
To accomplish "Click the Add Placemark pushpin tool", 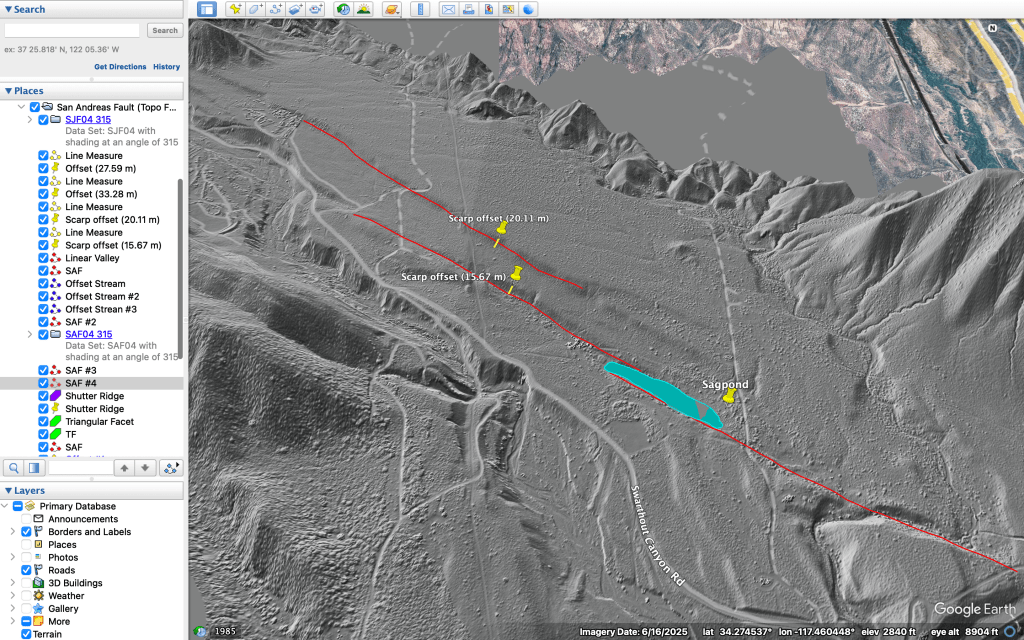I will click(x=235, y=9).
